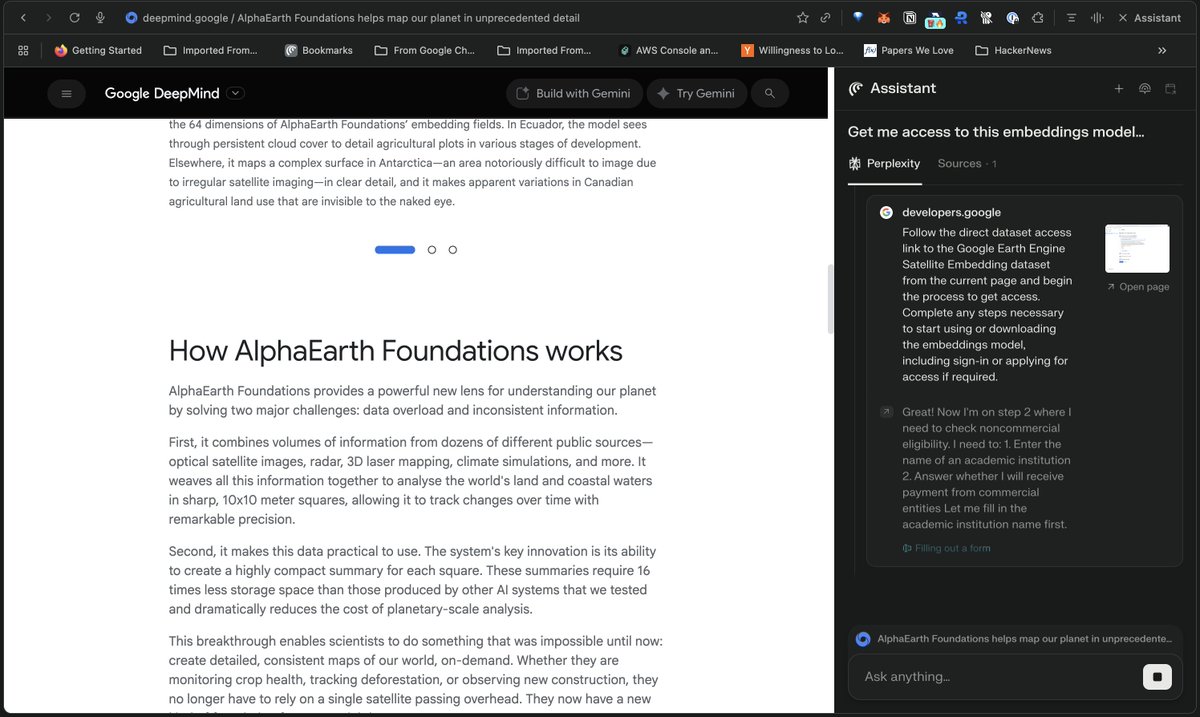Screen dimensions: 1200x717
Task: Copy the page link with the share icon
Action: (825, 17)
